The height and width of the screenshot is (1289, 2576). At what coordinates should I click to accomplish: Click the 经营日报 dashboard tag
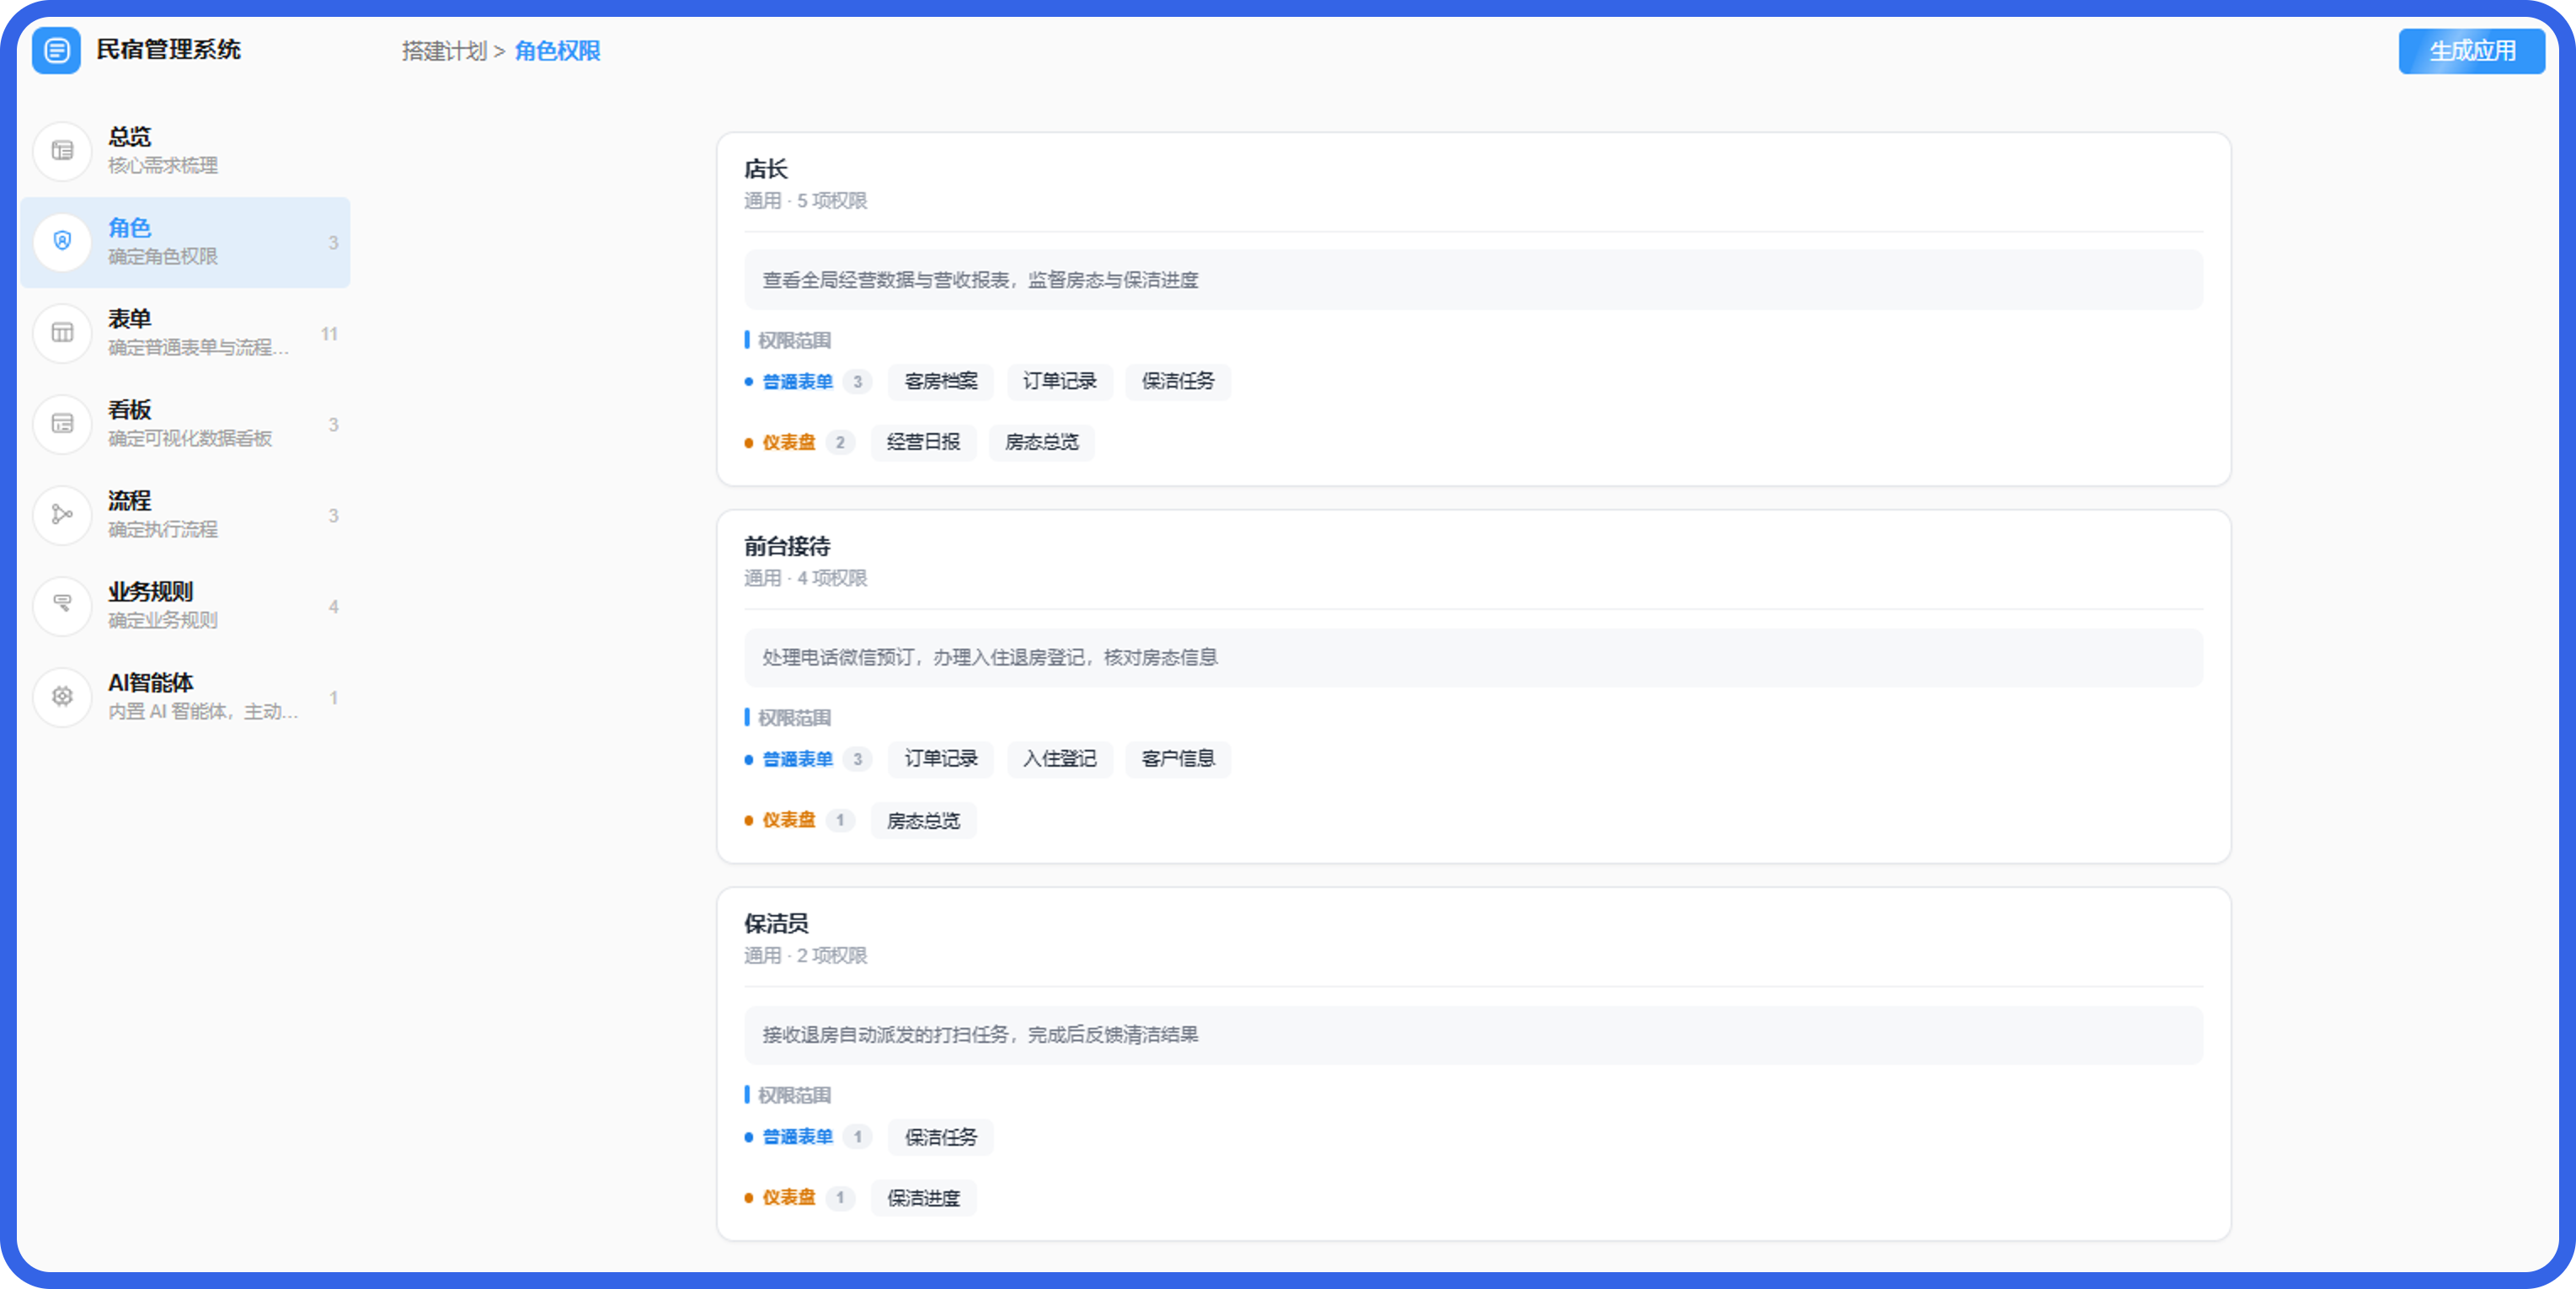tap(923, 443)
